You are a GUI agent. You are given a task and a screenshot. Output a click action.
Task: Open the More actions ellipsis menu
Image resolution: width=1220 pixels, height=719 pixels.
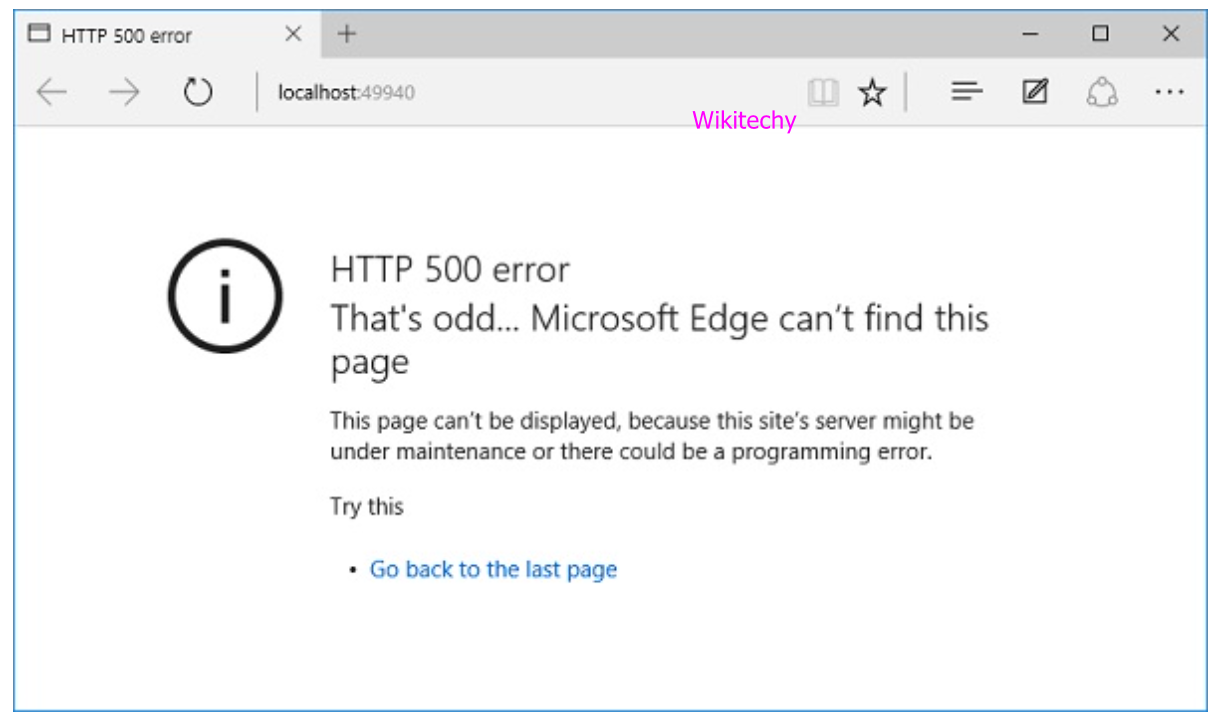[1169, 93]
